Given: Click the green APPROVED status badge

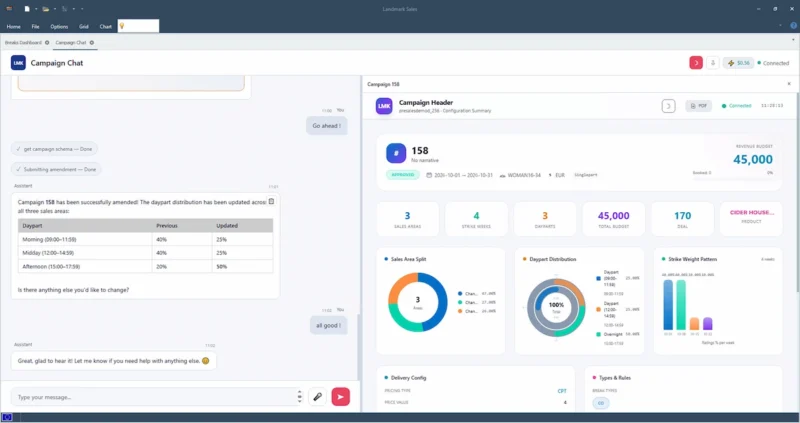Looking at the screenshot, I should point(403,175).
